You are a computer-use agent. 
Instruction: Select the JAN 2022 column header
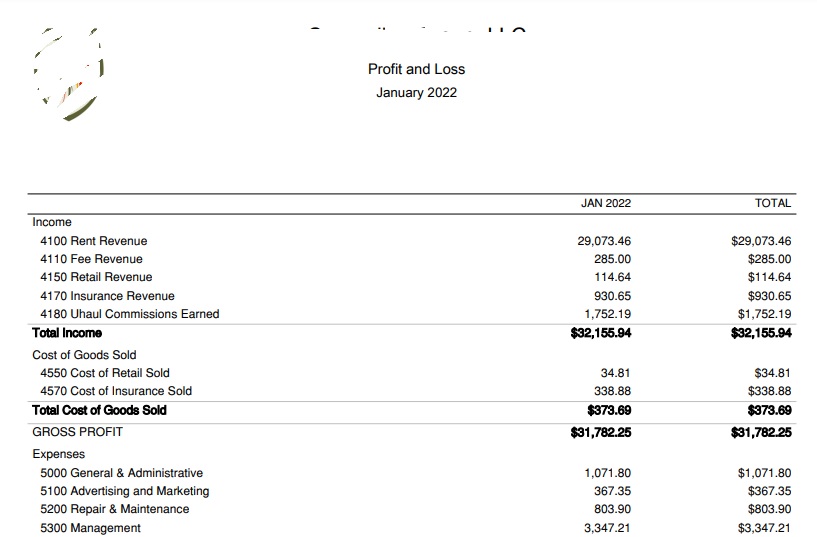click(x=605, y=203)
